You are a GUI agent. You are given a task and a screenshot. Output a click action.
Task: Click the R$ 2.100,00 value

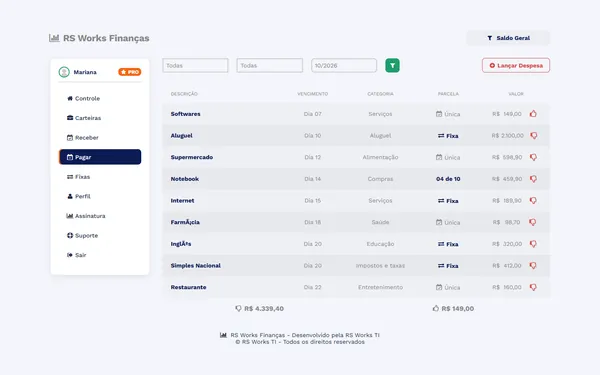pos(508,135)
